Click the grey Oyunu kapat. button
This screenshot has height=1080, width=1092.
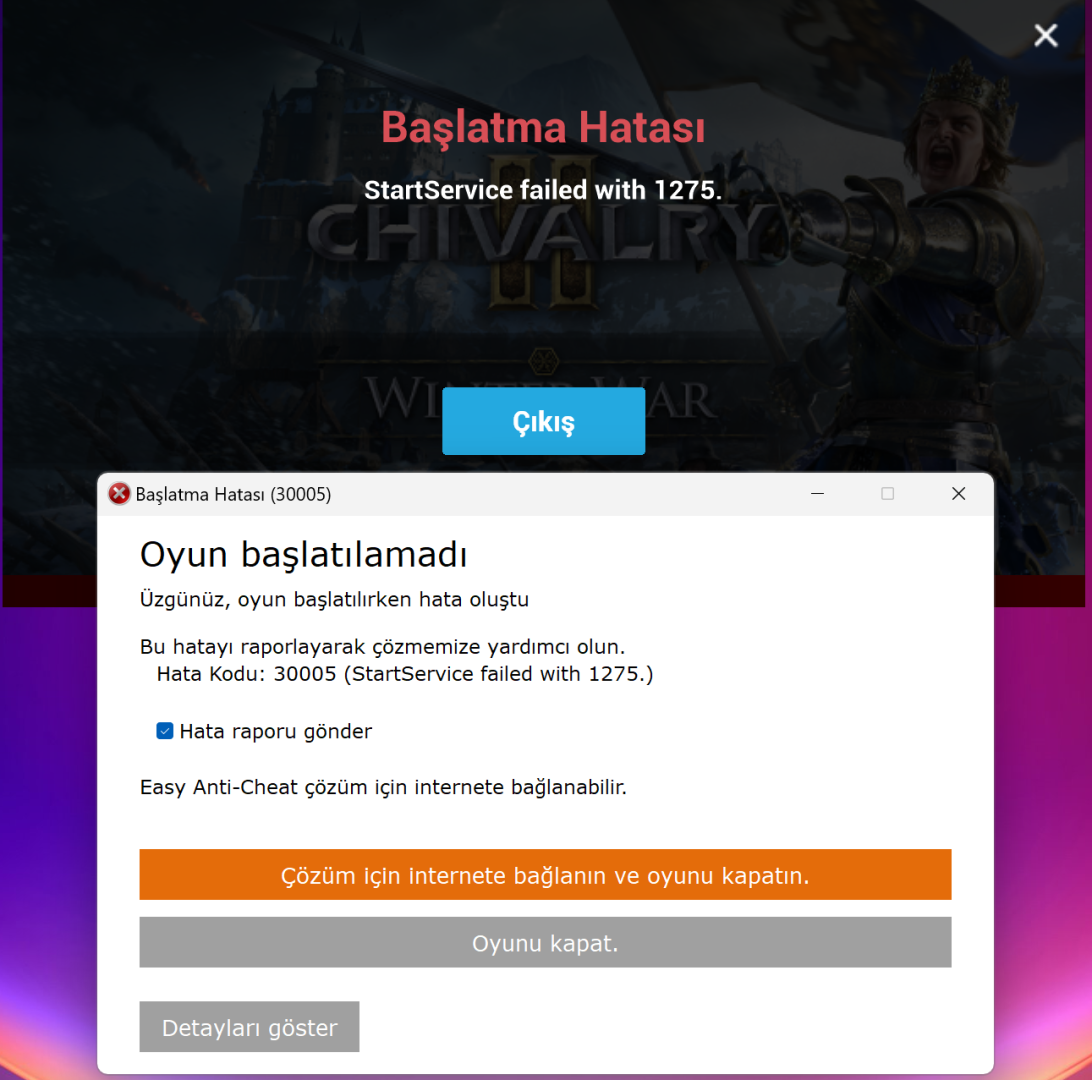click(x=545, y=942)
